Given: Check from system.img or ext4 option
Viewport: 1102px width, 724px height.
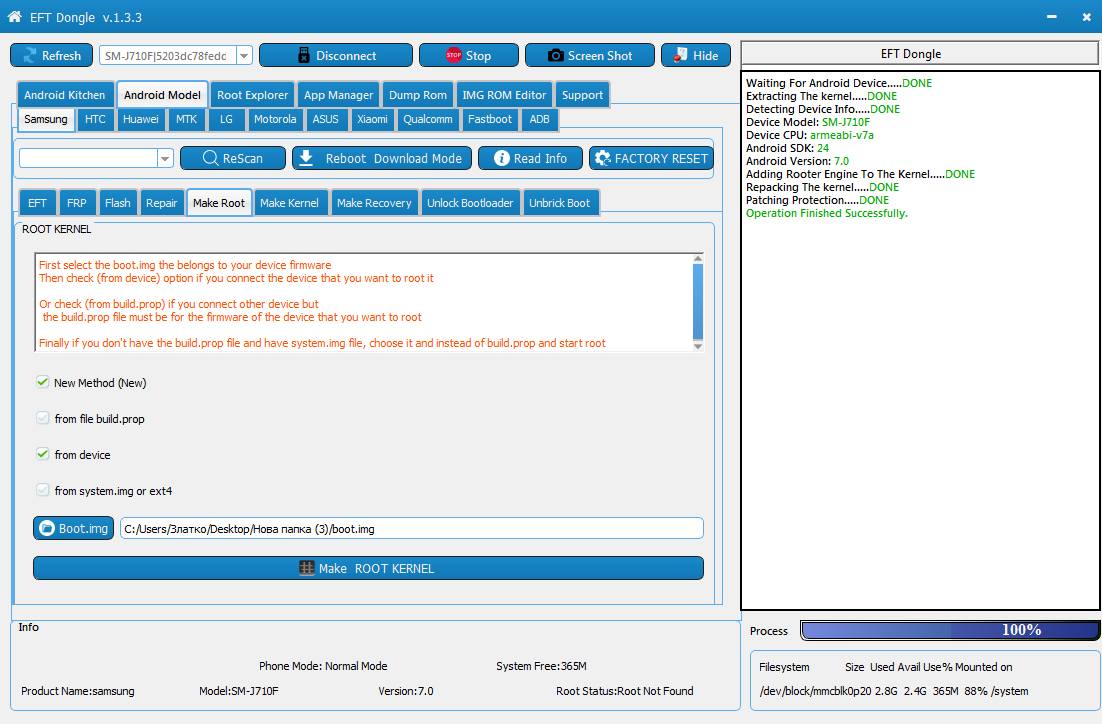Looking at the screenshot, I should point(43,490).
